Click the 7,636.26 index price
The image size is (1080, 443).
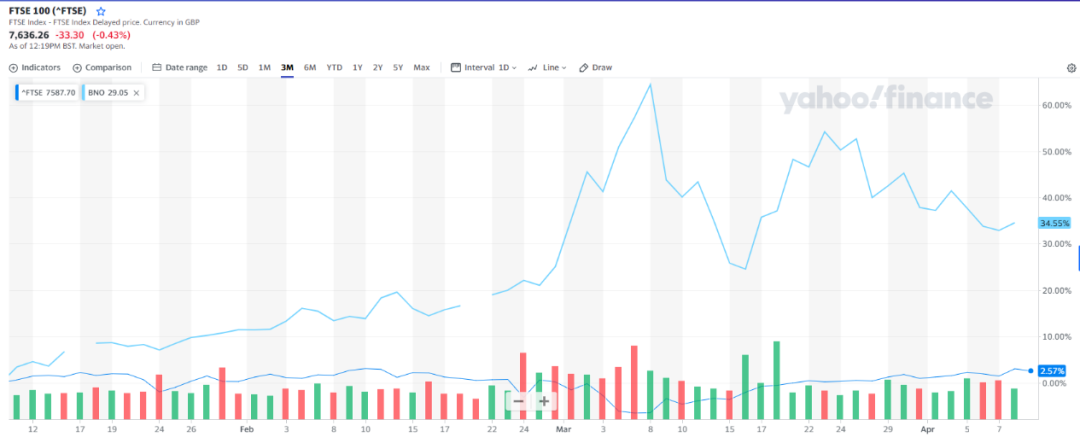pyautogui.click(x=29, y=34)
